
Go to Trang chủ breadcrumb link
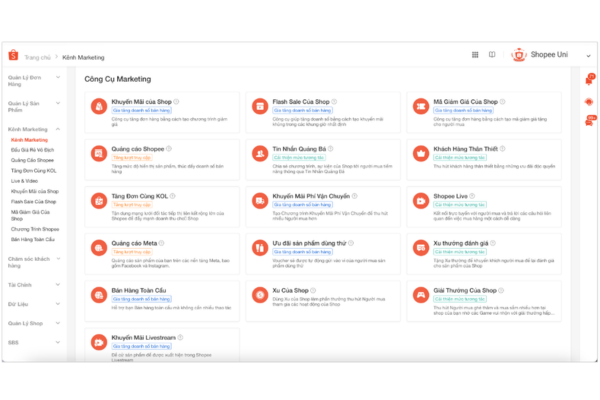(37, 57)
